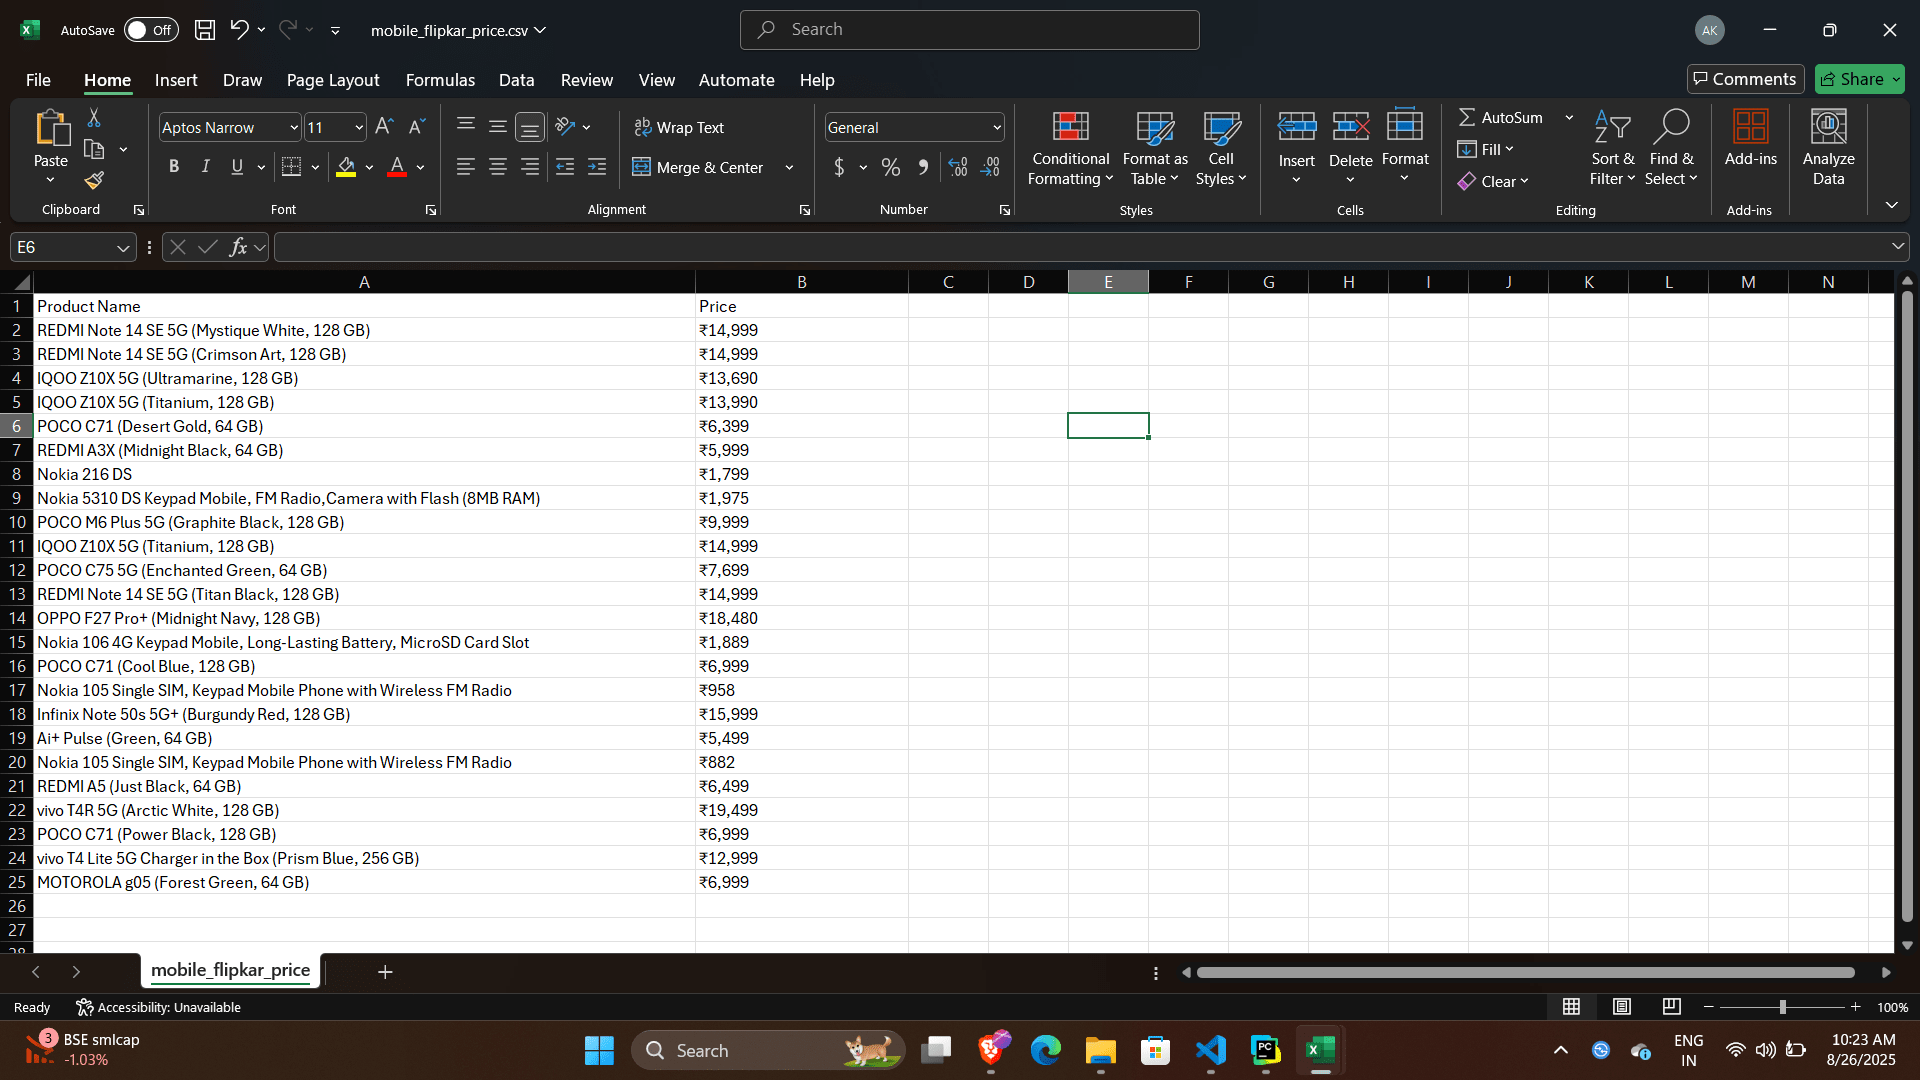
Task: Click Decrease Decimal icon
Action: click(990, 167)
